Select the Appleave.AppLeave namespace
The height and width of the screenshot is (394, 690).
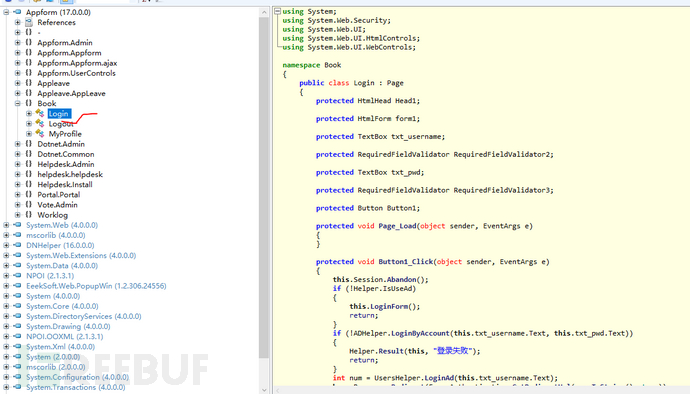[71, 93]
